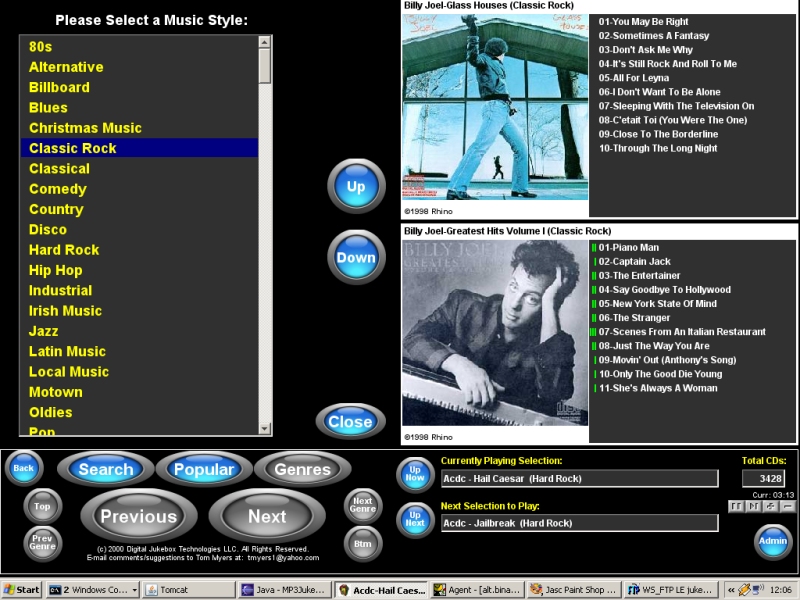Queue song 01-Piano Man

point(629,247)
